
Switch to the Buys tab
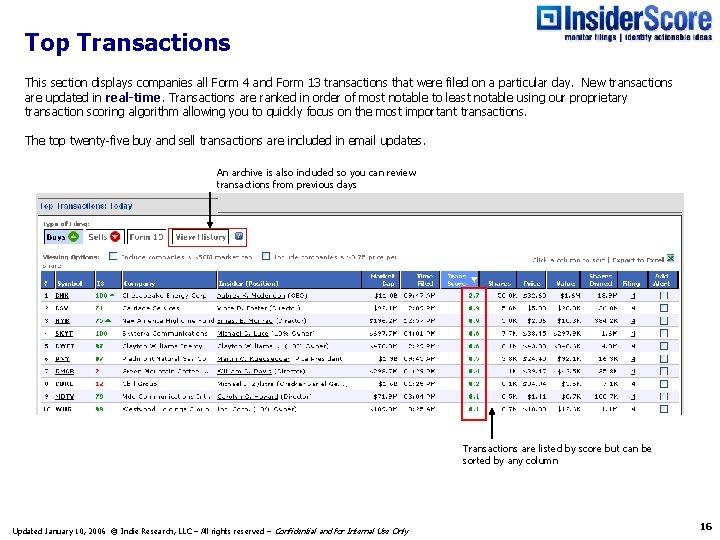coord(63,237)
